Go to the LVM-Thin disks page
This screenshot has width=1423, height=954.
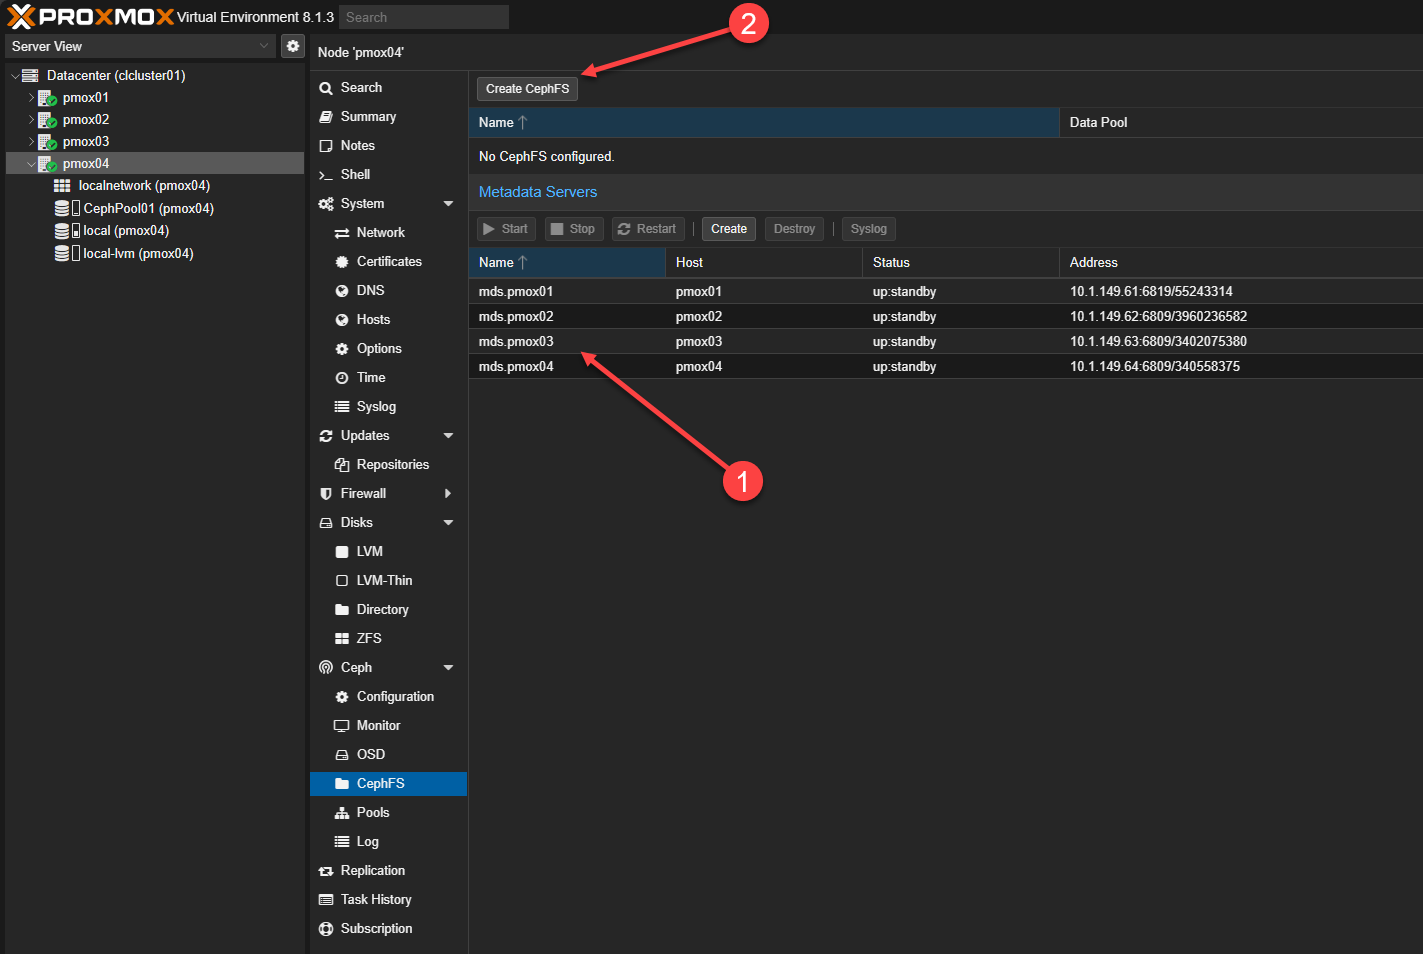388,581
